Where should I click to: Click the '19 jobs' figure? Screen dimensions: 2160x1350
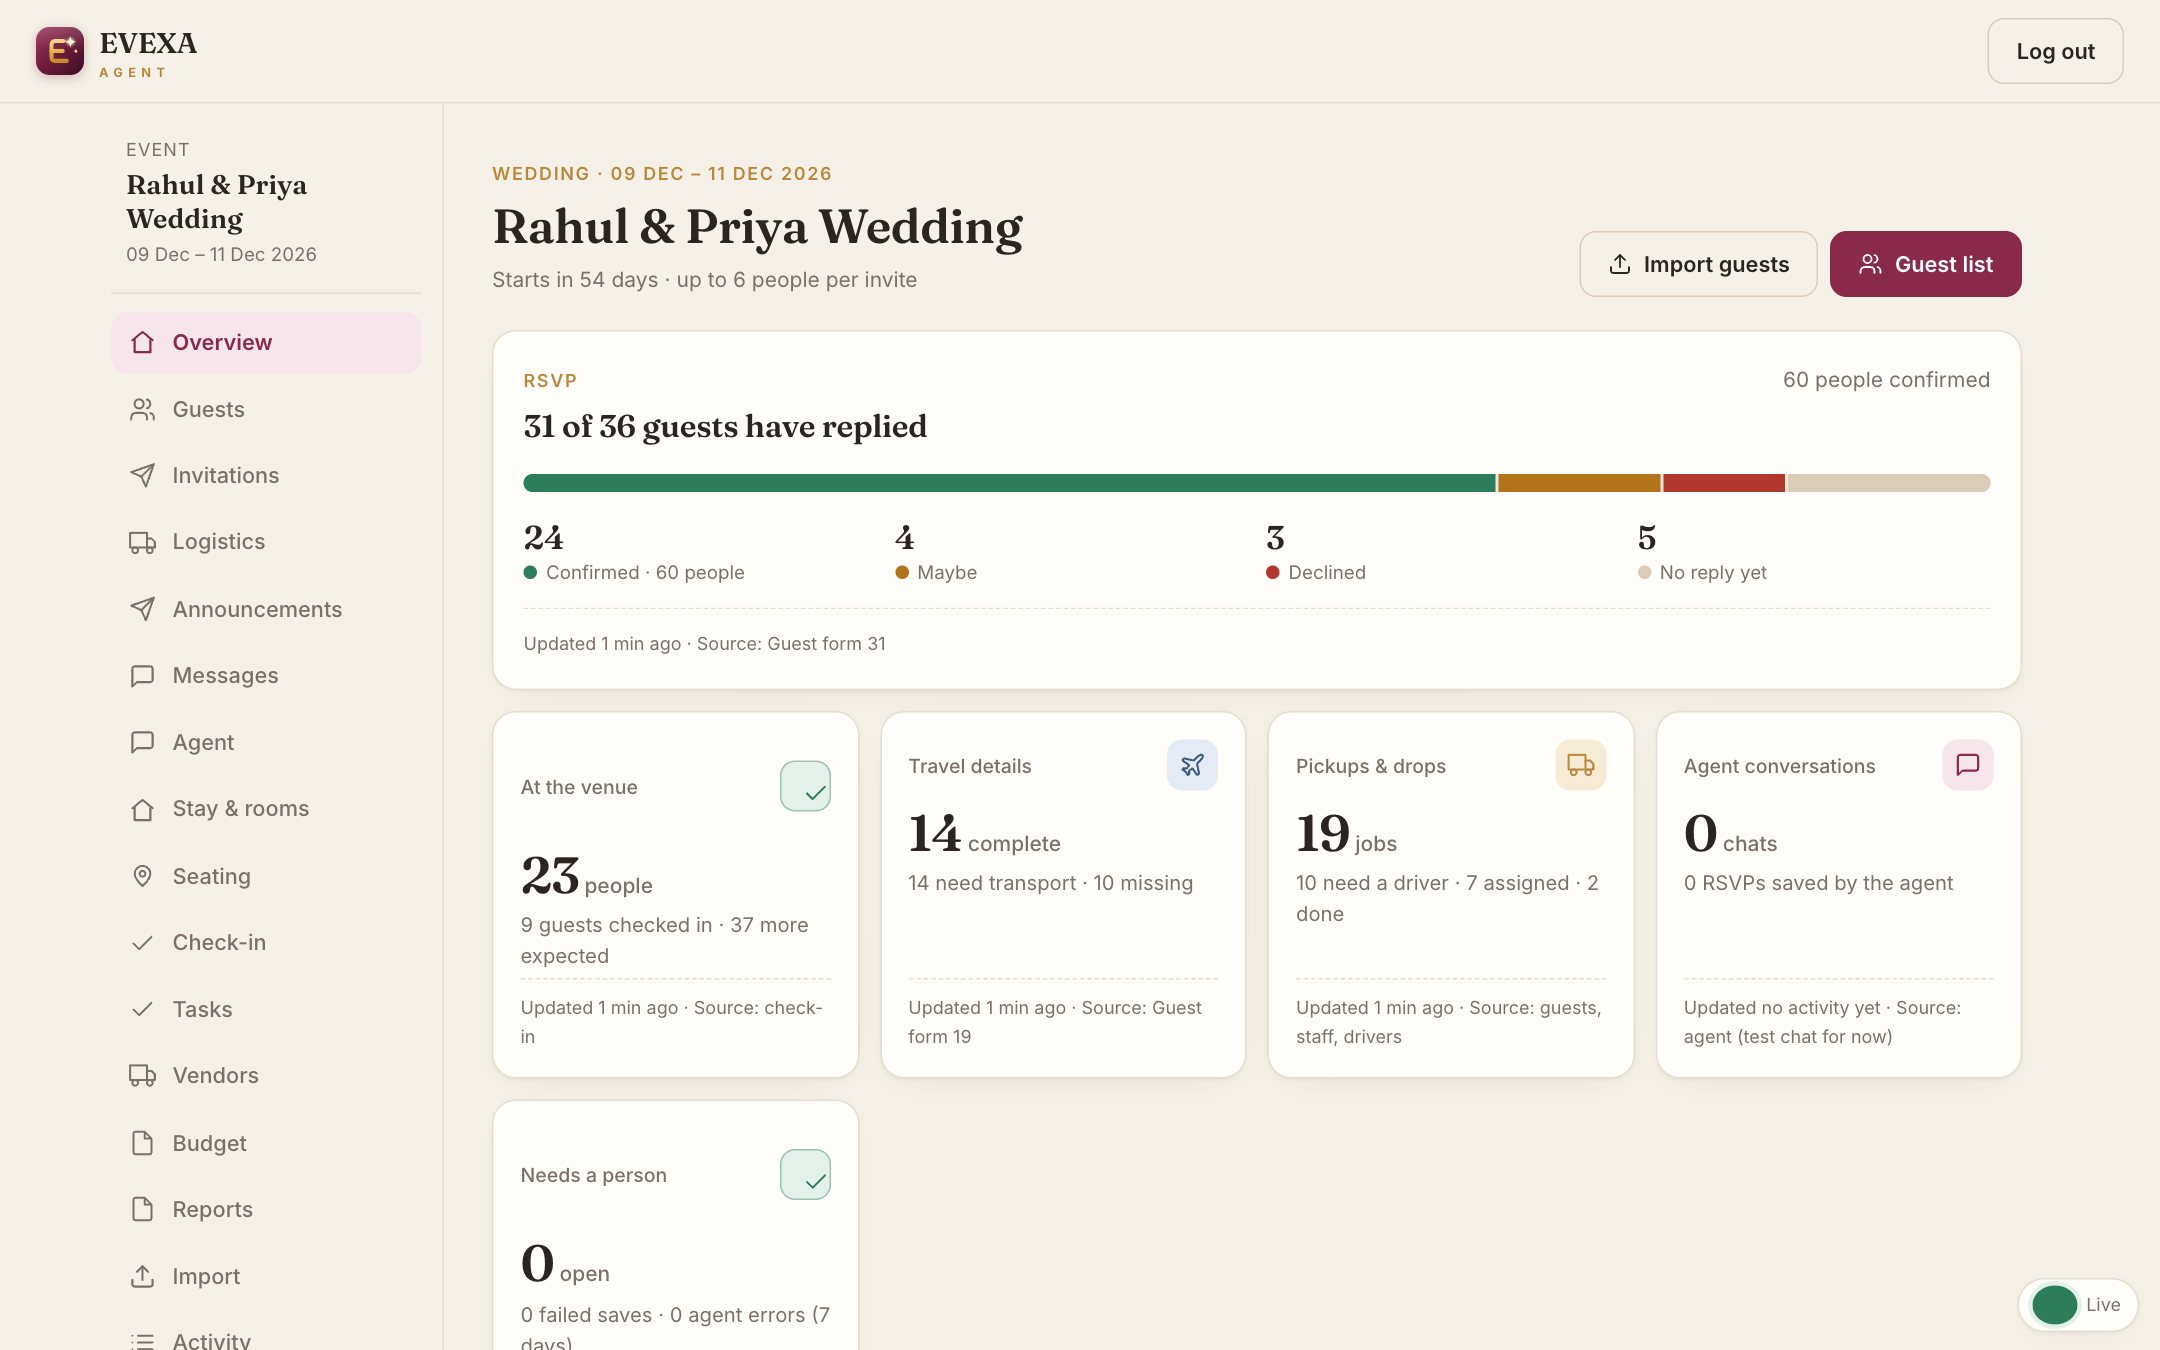click(x=1346, y=835)
